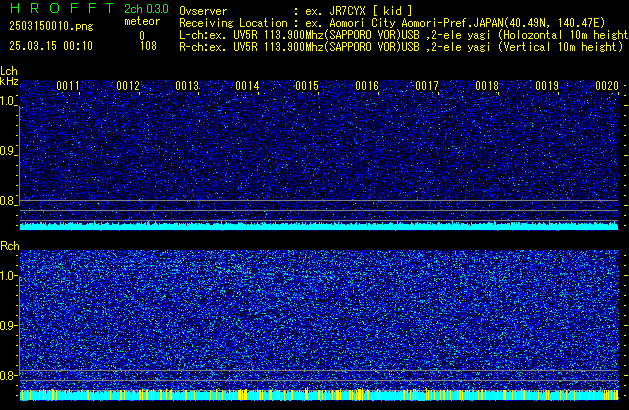Click the meteor count label
The height and width of the screenshot is (410, 629).
click(142, 21)
